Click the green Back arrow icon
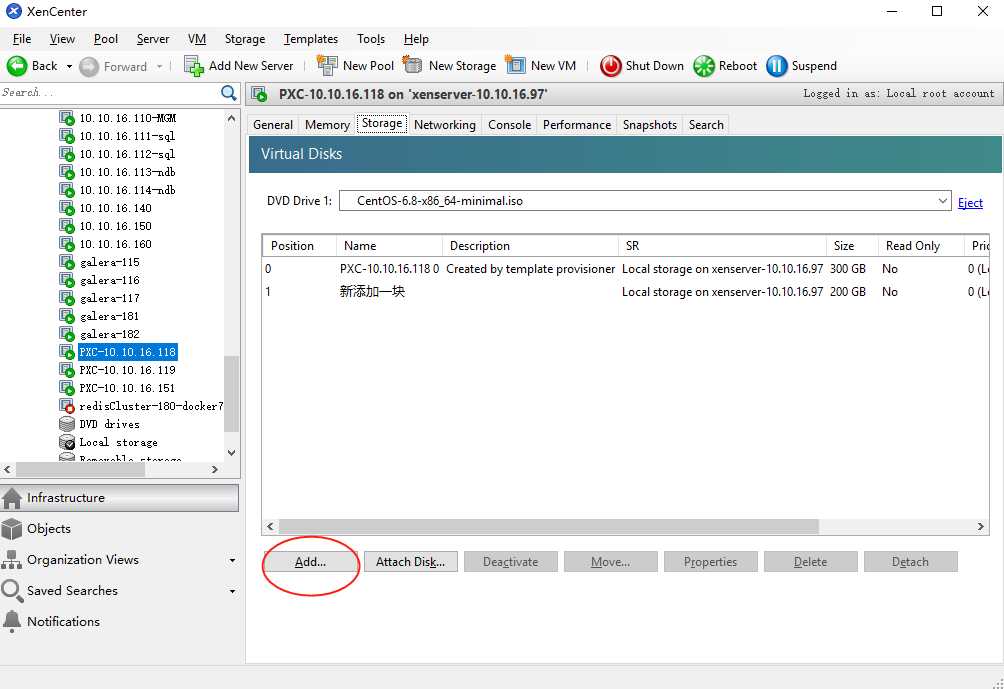 click(17, 66)
